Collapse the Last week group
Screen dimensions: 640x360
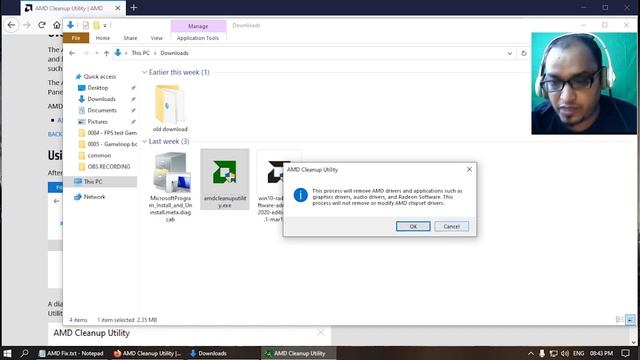pyautogui.click(x=144, y=141)
